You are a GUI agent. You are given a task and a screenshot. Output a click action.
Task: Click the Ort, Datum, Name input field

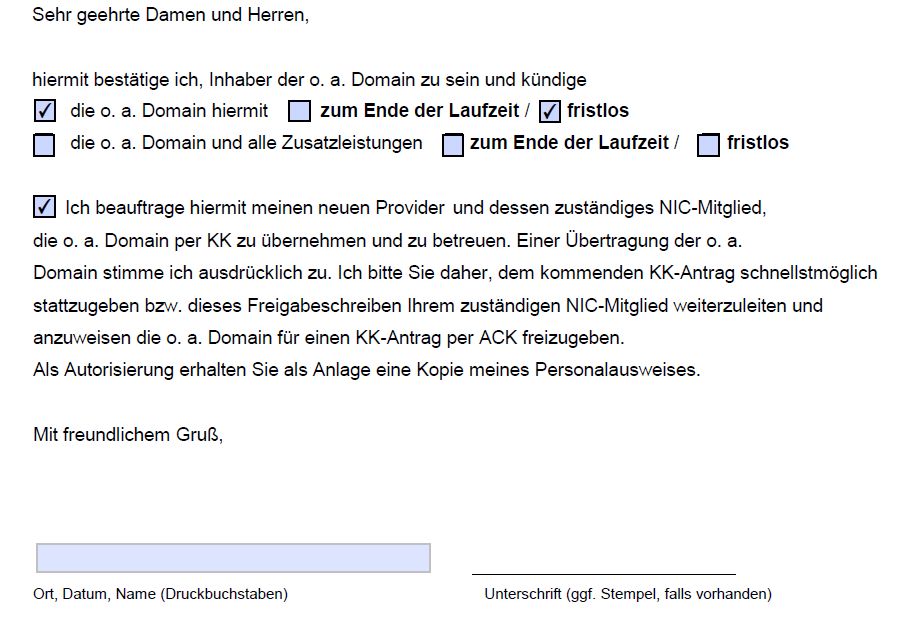(x=233, y=558)
